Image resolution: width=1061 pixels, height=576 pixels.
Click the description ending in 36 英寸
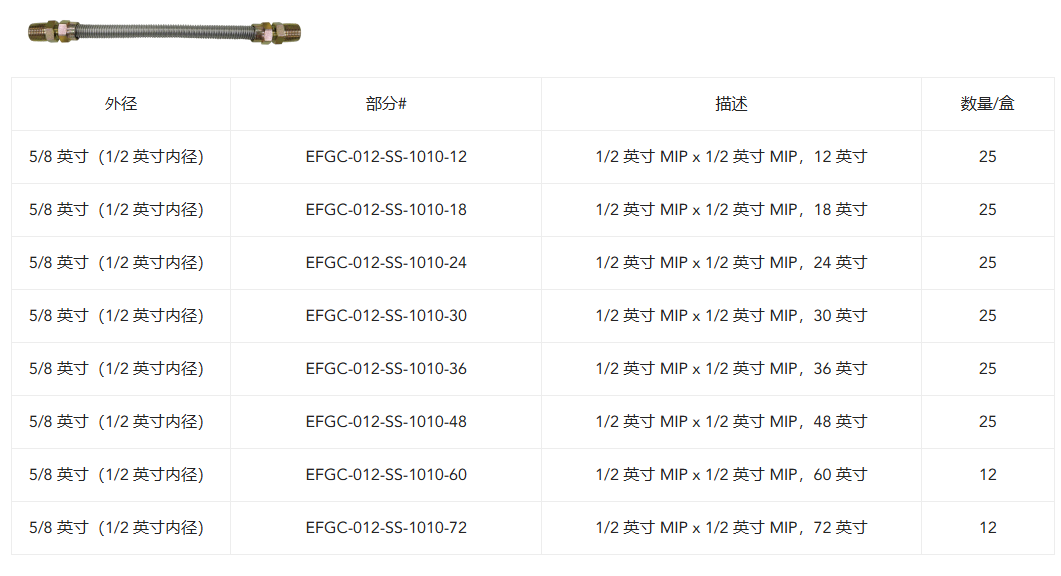731,369
